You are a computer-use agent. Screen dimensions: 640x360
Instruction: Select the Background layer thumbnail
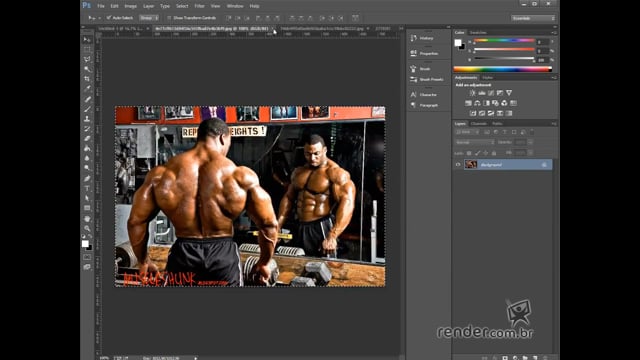tap(471, 164)
